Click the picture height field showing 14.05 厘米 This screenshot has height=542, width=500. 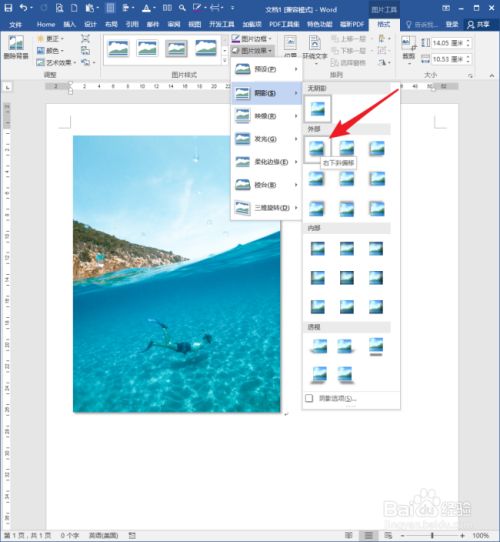click(448, 43)
